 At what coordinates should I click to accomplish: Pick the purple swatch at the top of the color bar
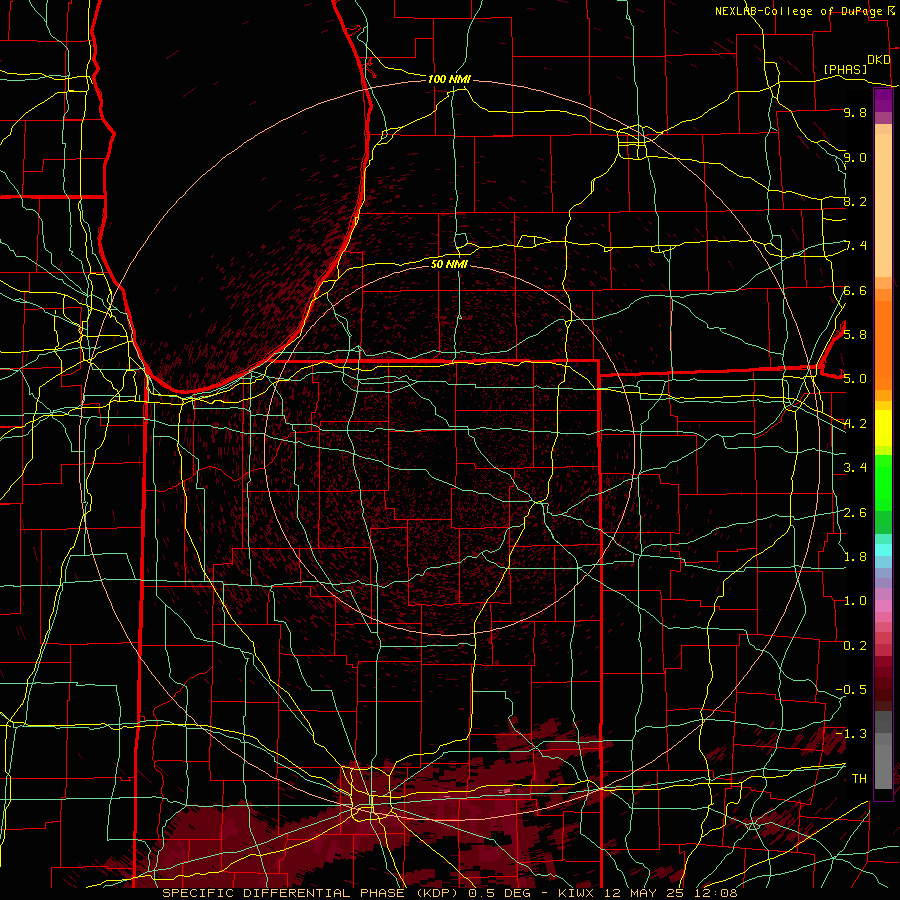(883, 101)
